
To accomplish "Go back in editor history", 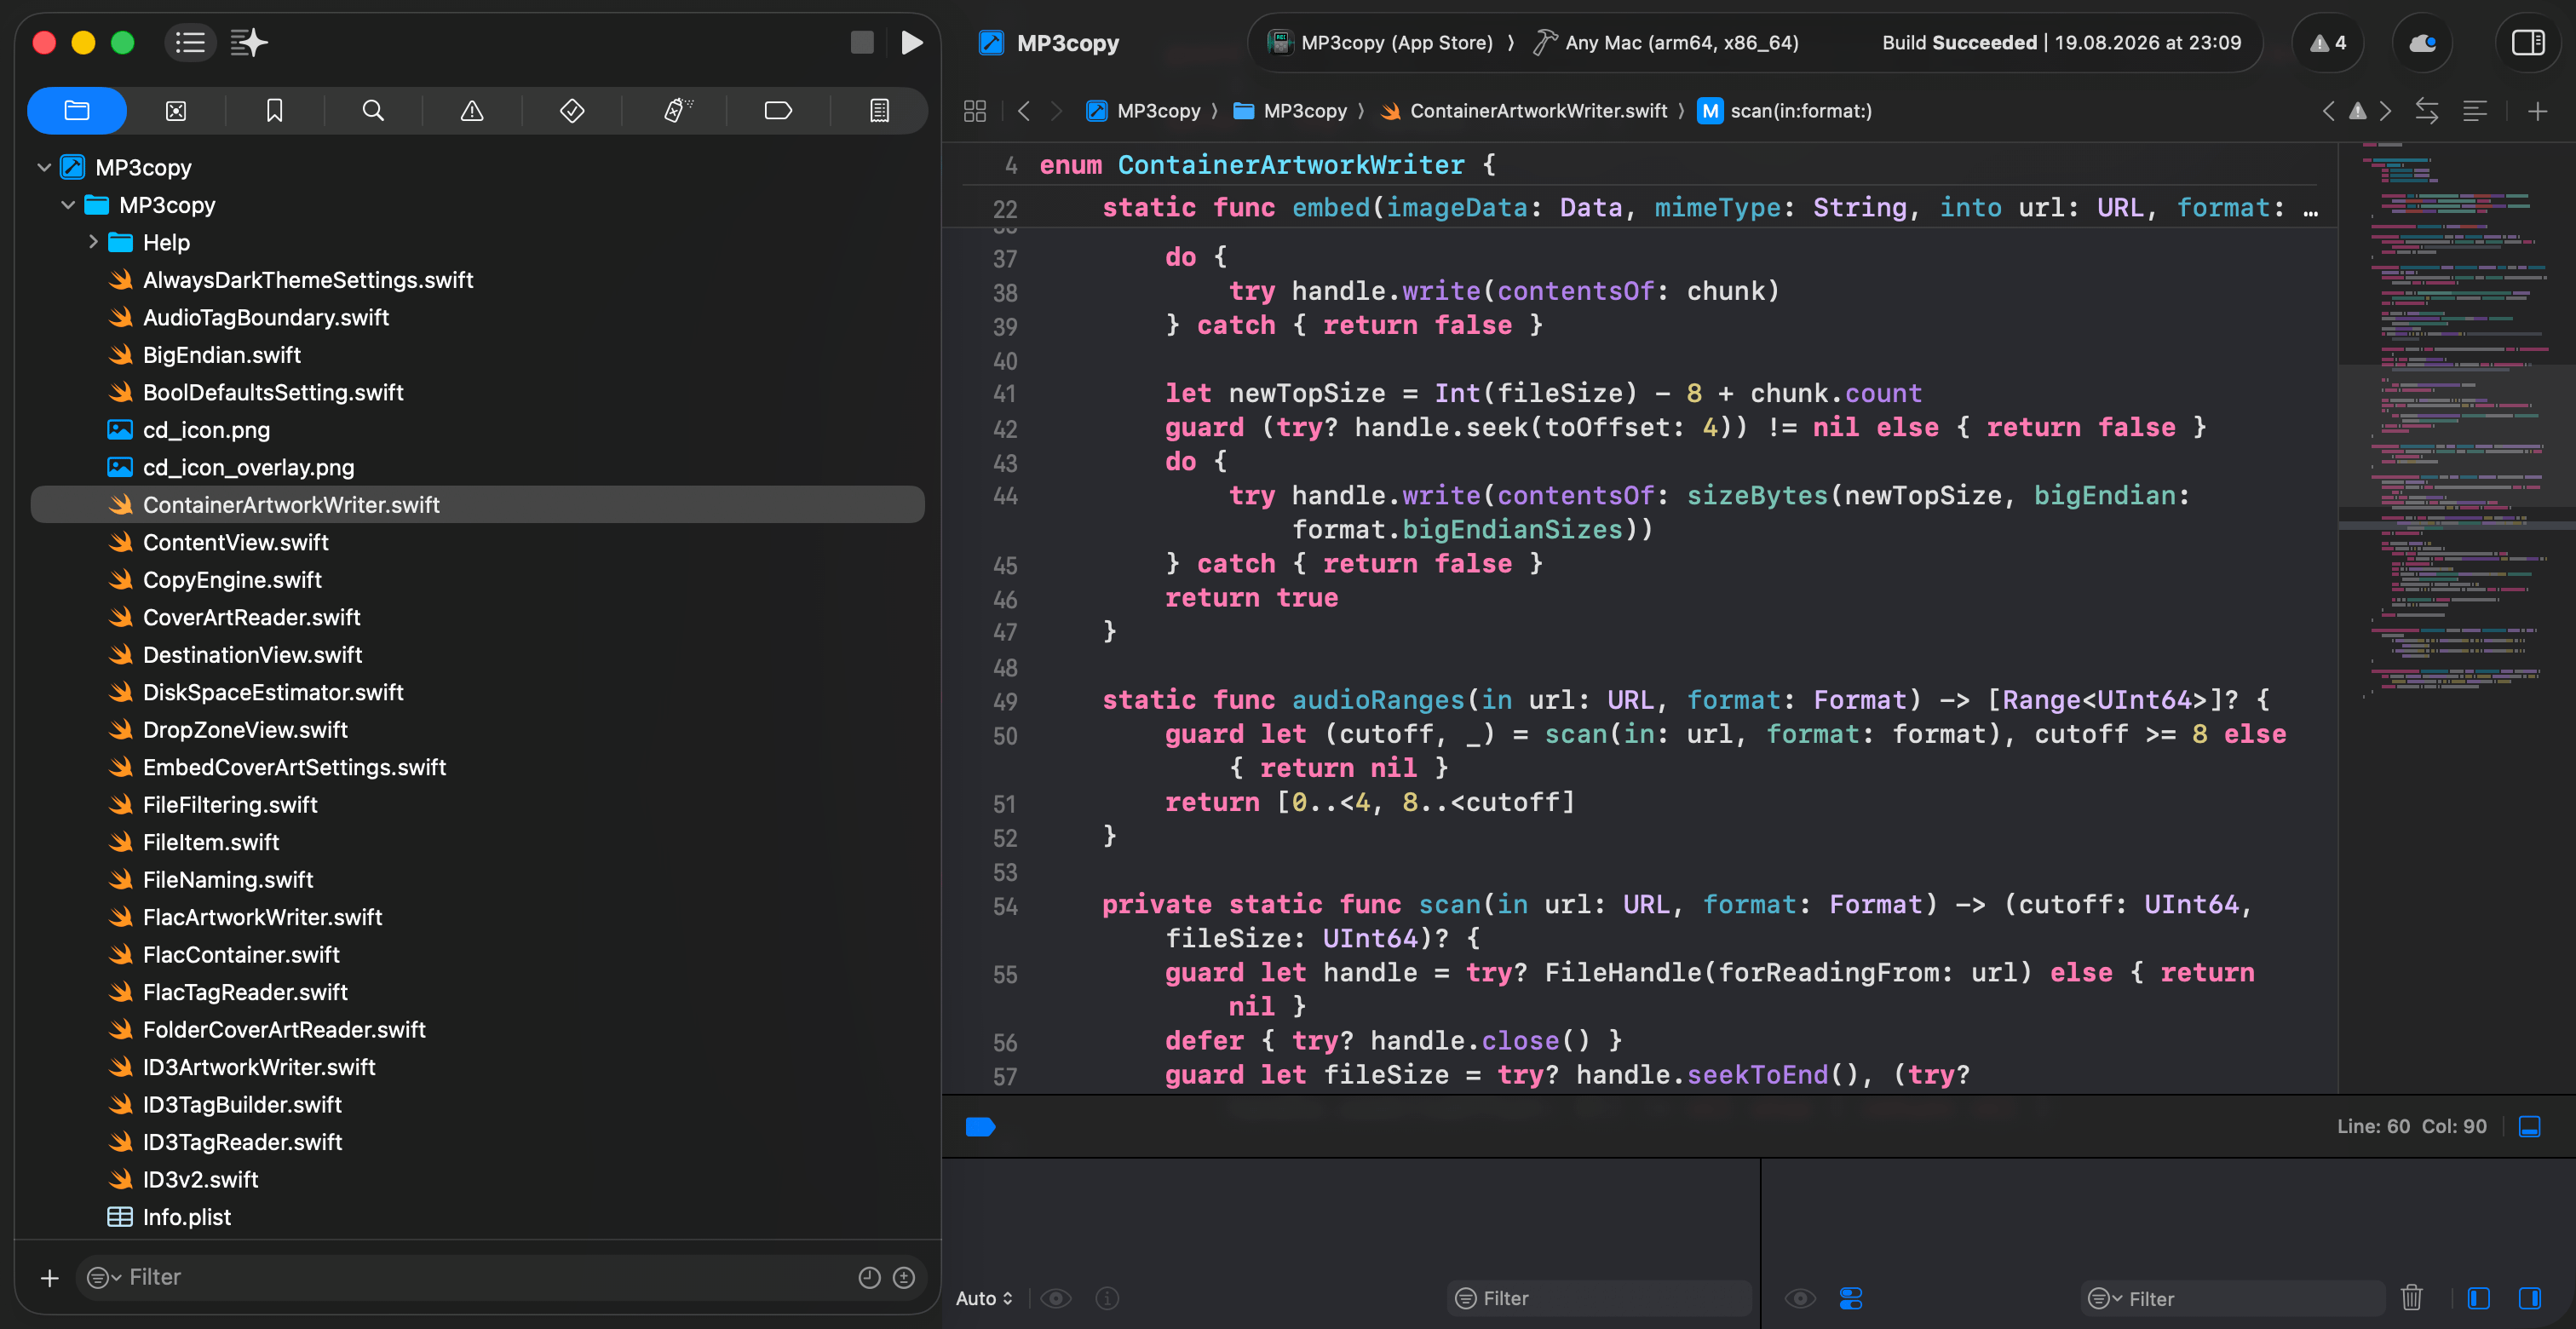I will (x=1023, y=111).
